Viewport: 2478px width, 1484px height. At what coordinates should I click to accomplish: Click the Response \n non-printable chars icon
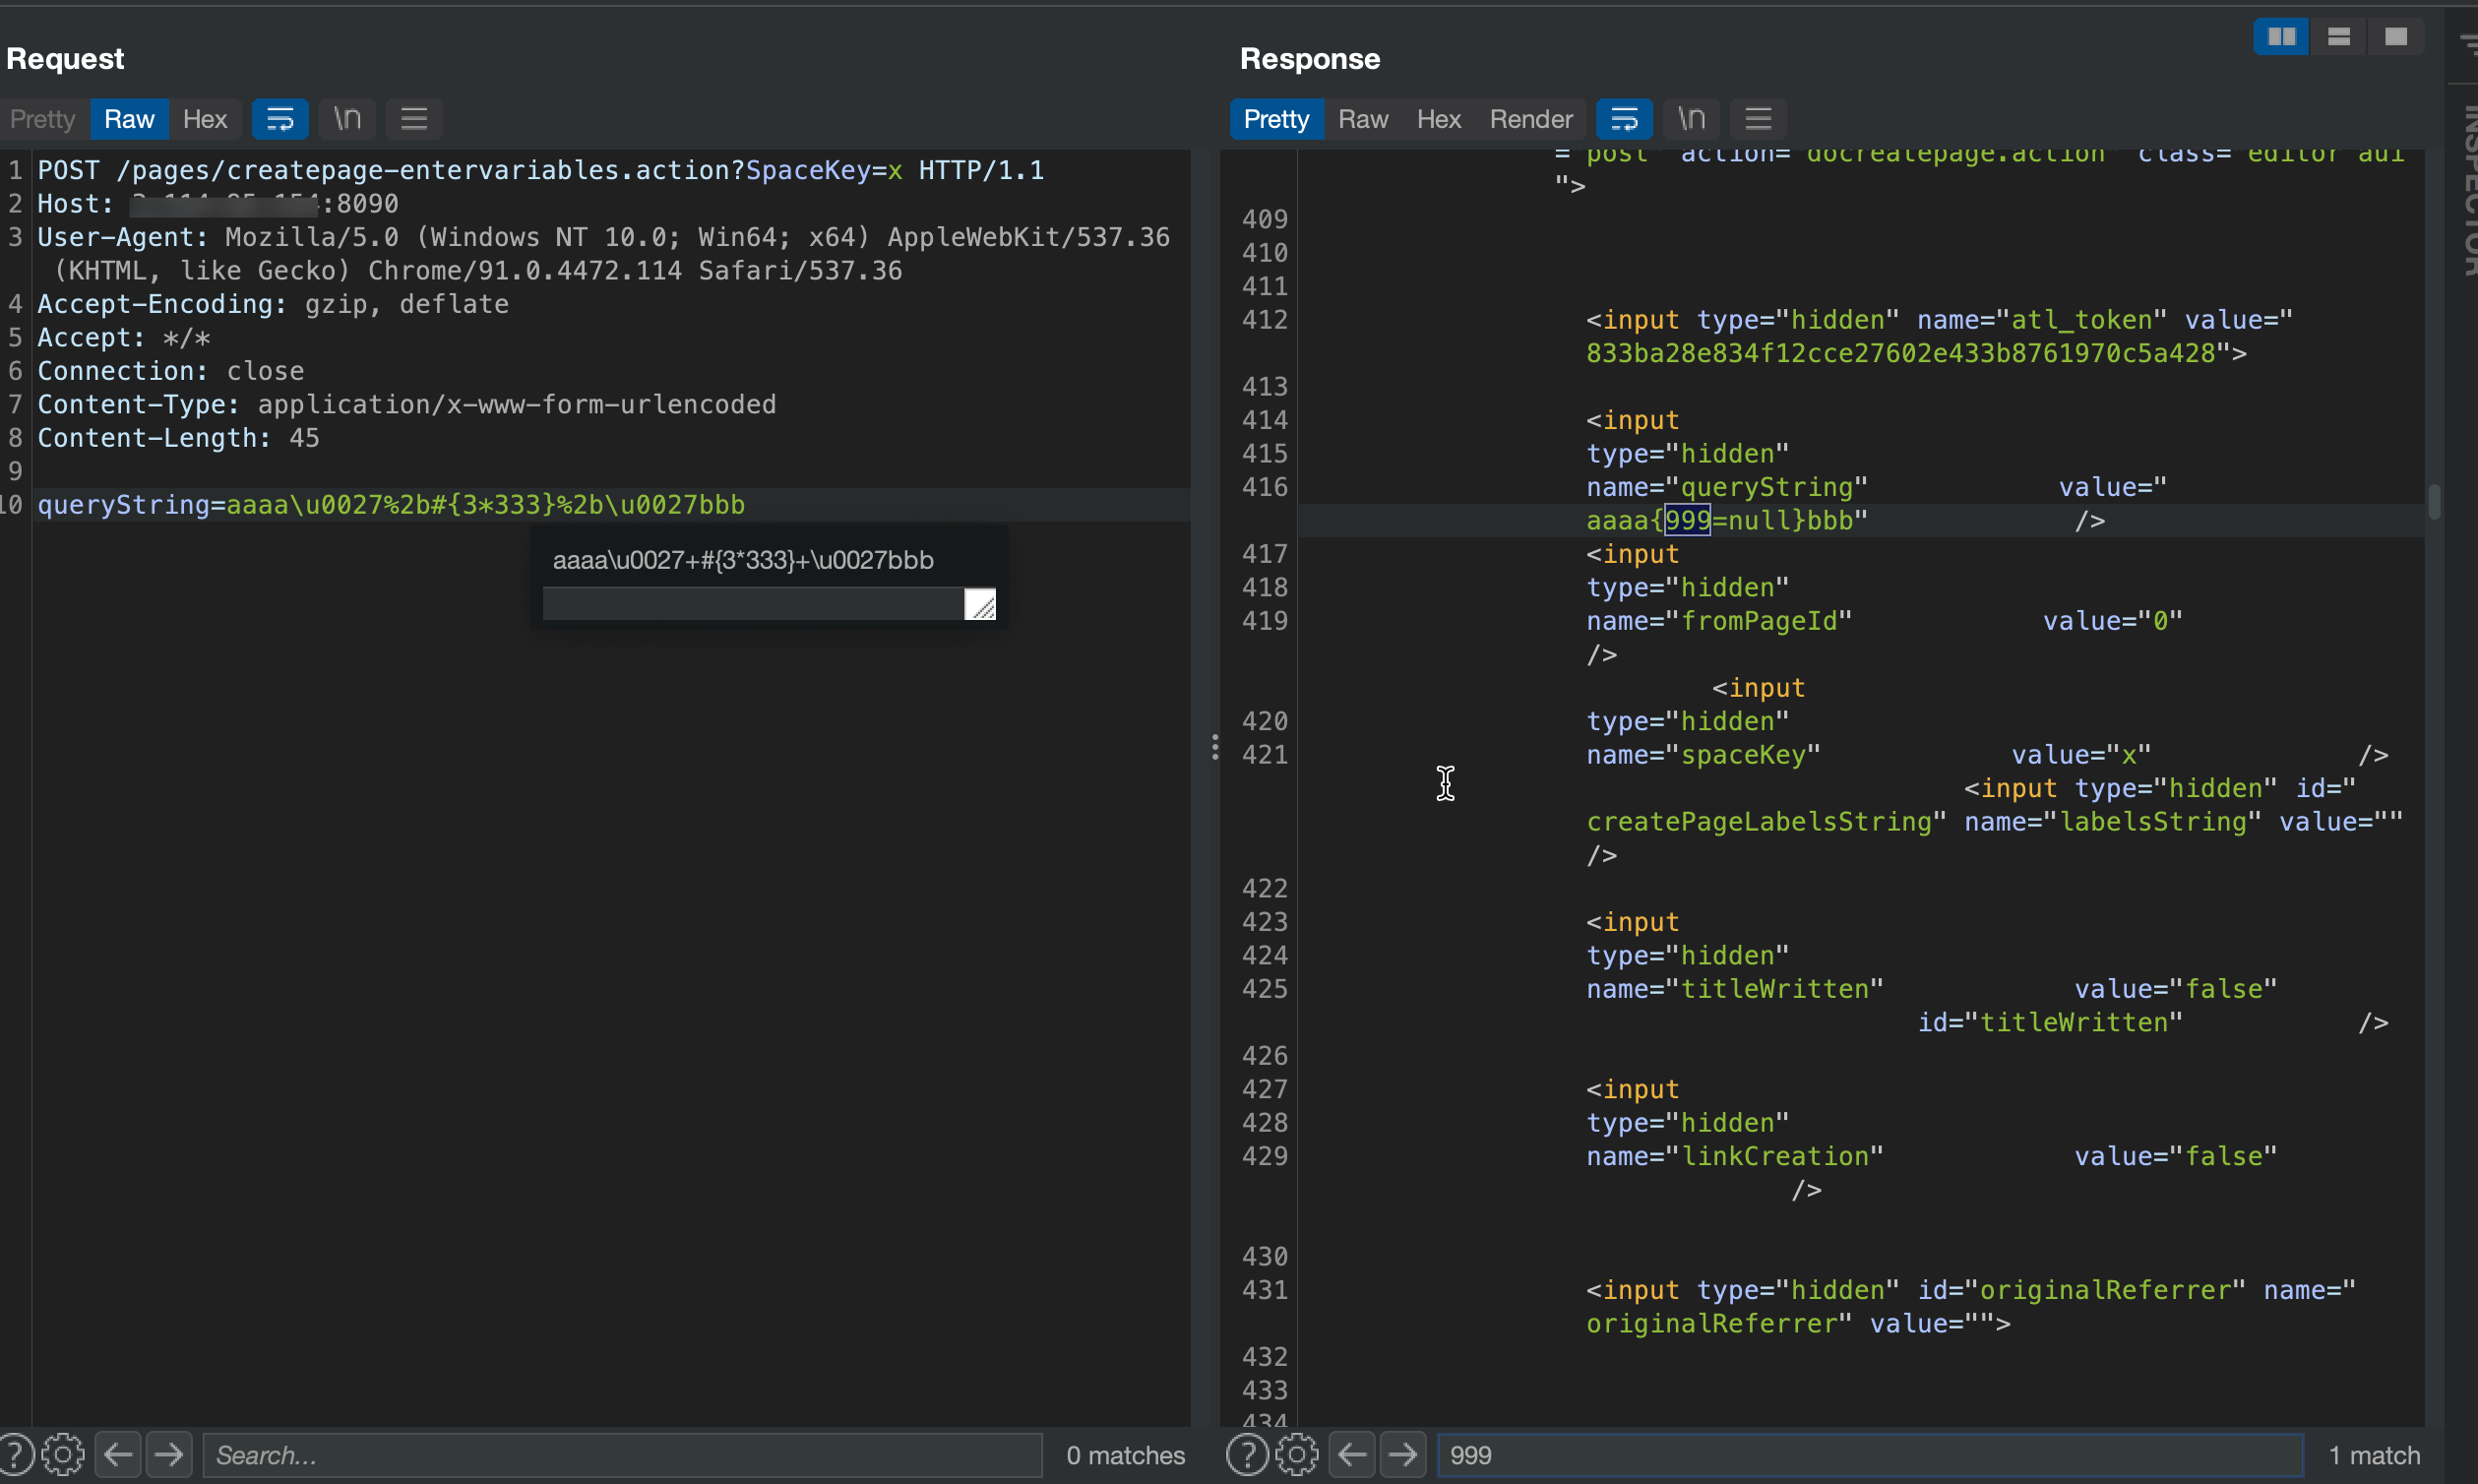point(1691,119)
